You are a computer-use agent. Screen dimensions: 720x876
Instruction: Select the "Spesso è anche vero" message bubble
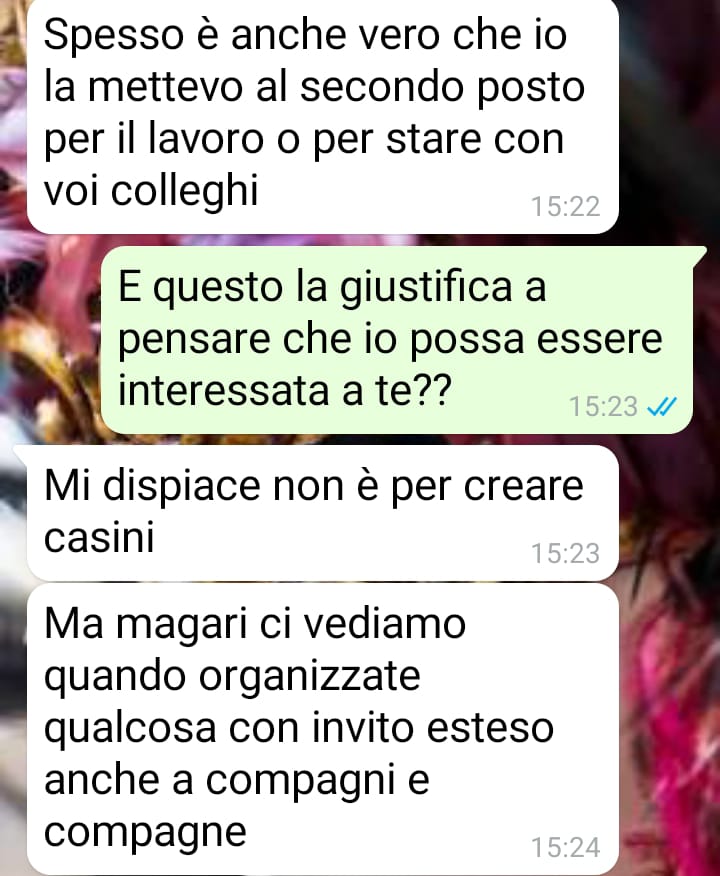[x=322, y=116]
